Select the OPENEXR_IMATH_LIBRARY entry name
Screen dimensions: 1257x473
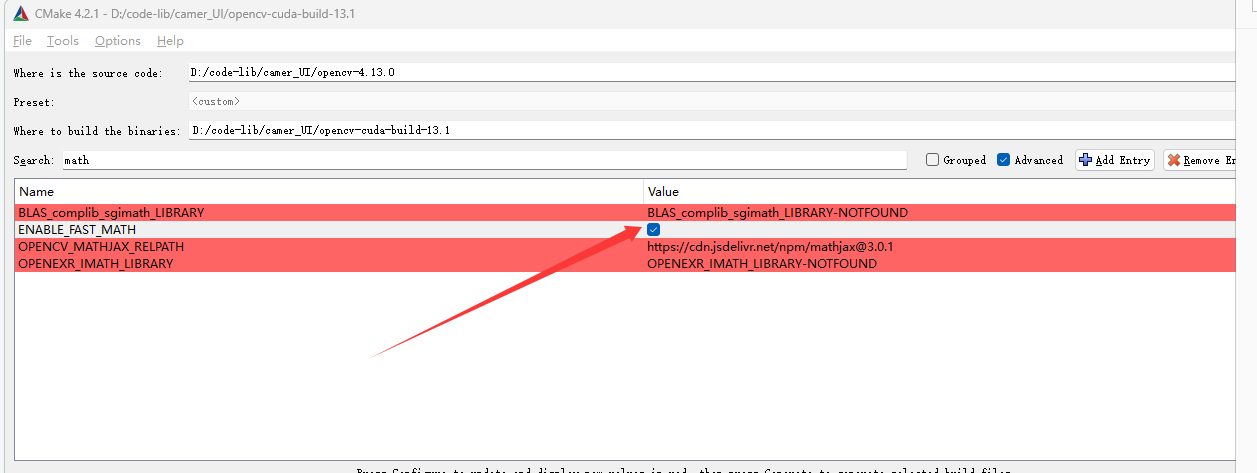pos(96,264)
